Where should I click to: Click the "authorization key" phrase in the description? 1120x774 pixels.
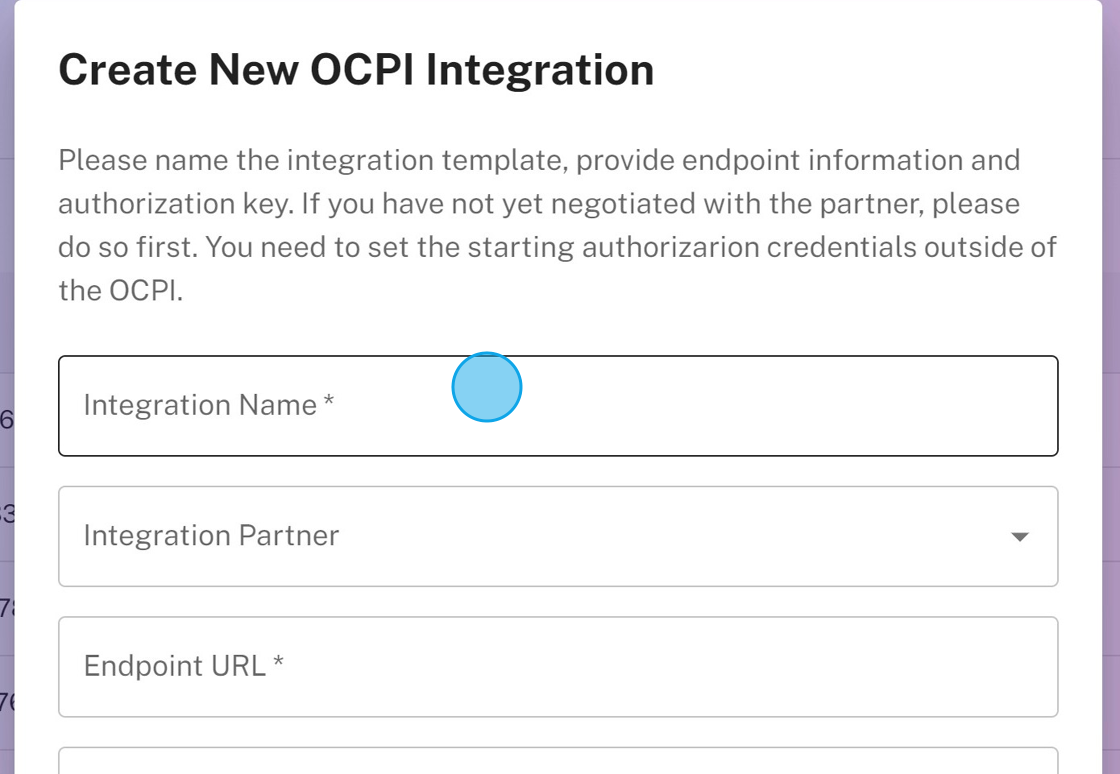(175, 204)
